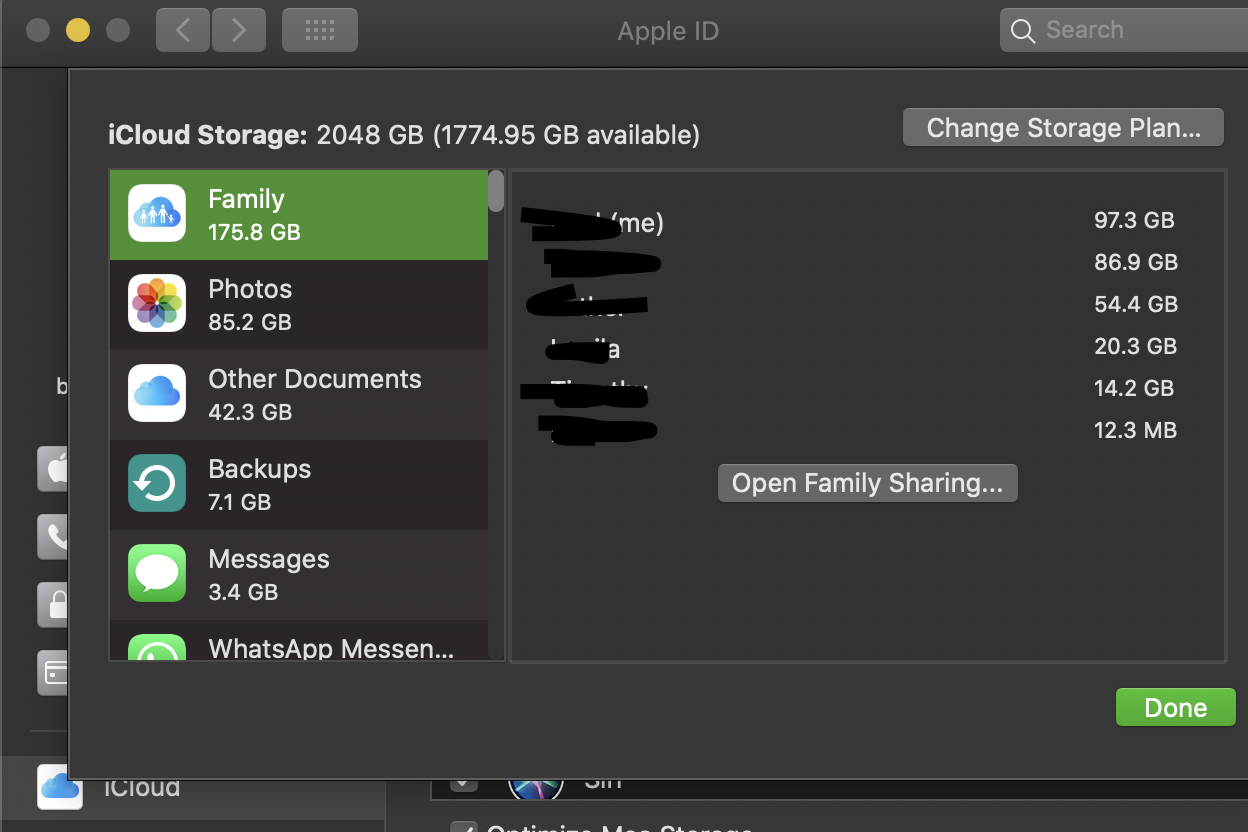
Task: Show all preferences grid button
Action: (320, 30)
